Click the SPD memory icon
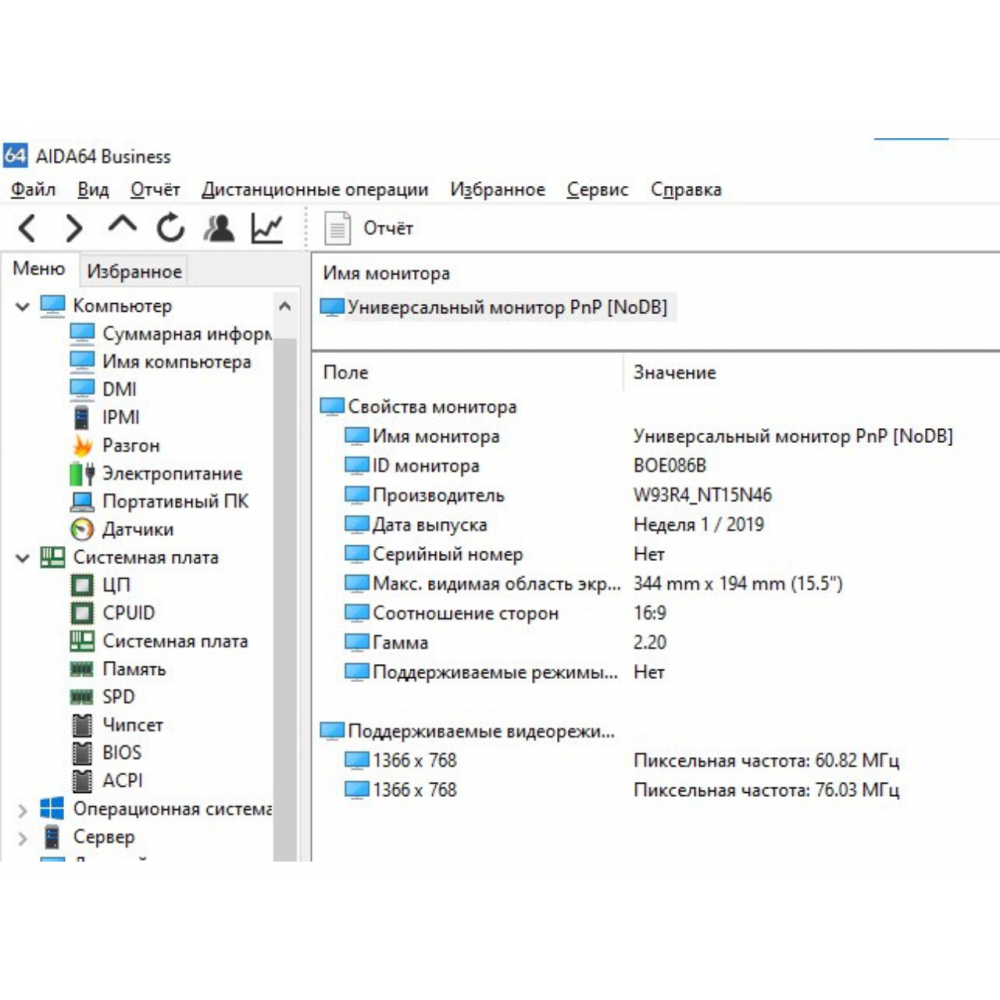1000x1000 pixels. point(82,697)
